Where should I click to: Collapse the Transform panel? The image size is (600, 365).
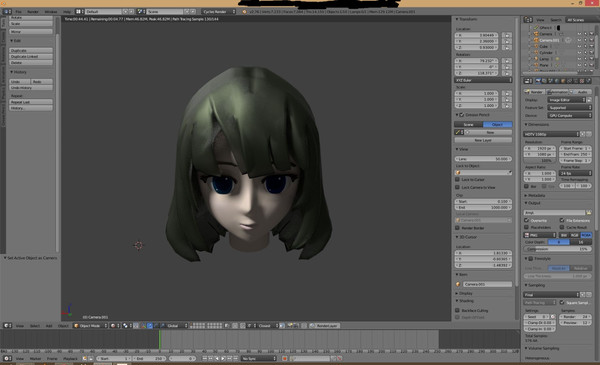(466, 19)
